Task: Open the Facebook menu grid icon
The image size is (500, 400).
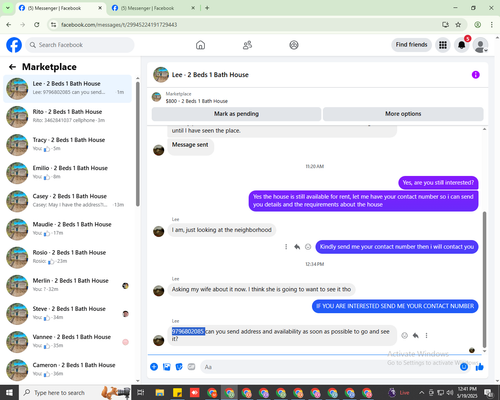Action: click(443, 45)
